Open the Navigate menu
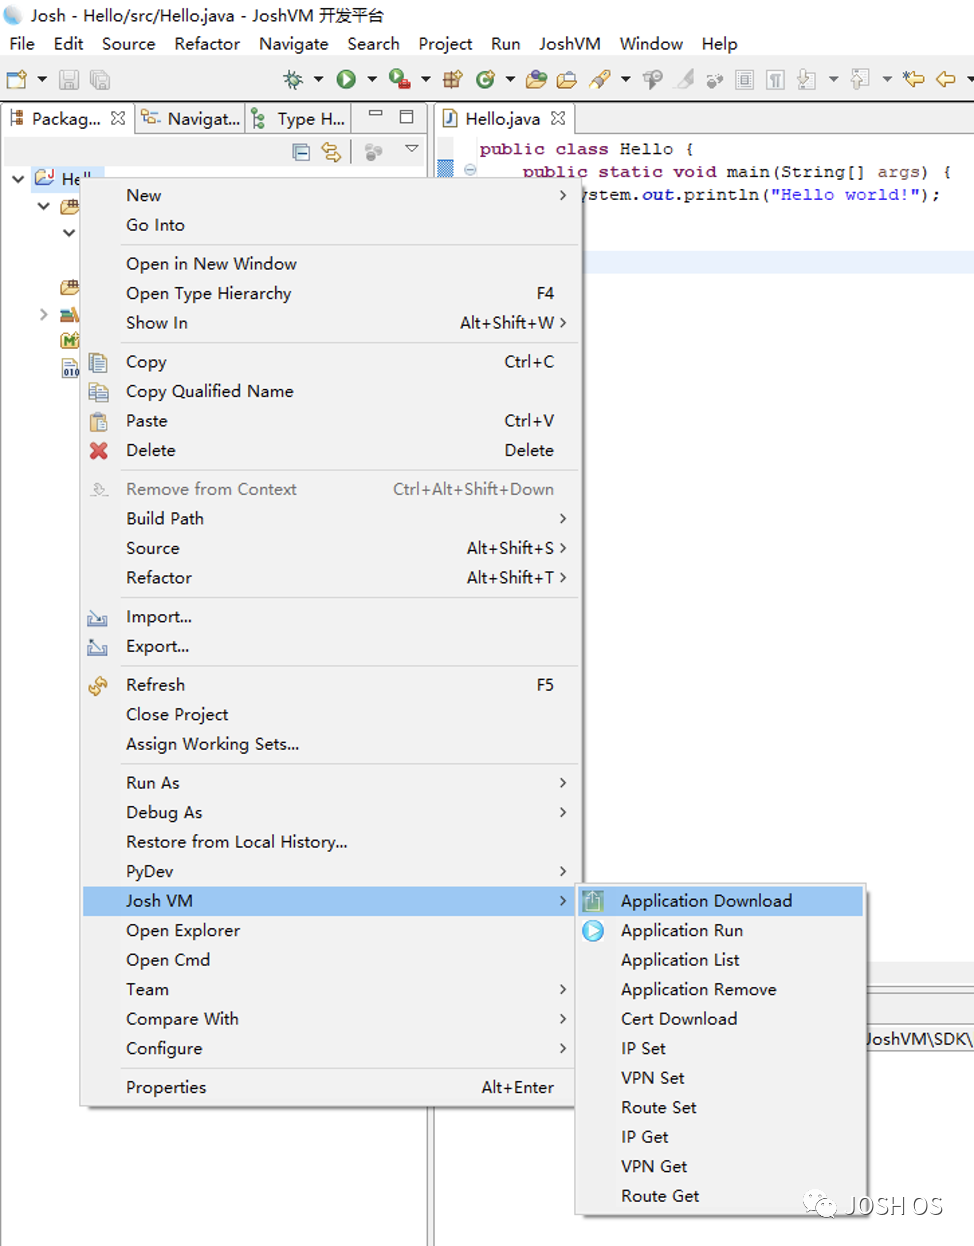The width and height of the screenshot is (974, 1246). (x=293, y=44)
